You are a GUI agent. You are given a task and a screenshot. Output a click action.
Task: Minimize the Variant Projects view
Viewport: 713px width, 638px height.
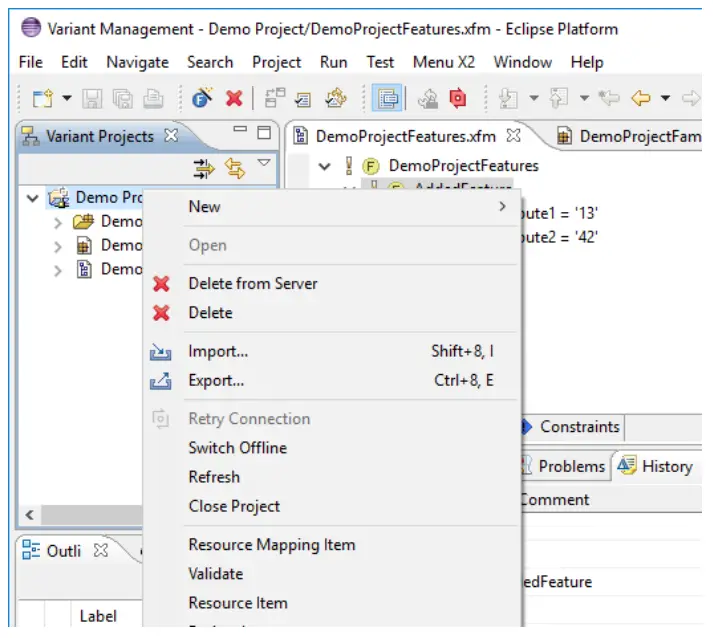[x=240, y=129]
